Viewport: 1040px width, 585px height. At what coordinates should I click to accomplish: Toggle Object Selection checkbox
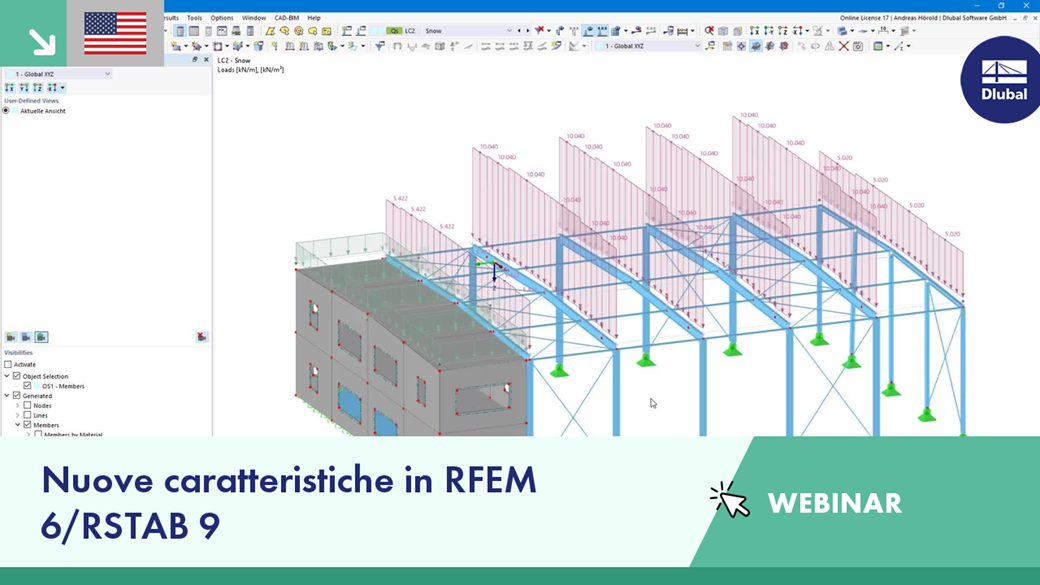[x=17, y=376]
